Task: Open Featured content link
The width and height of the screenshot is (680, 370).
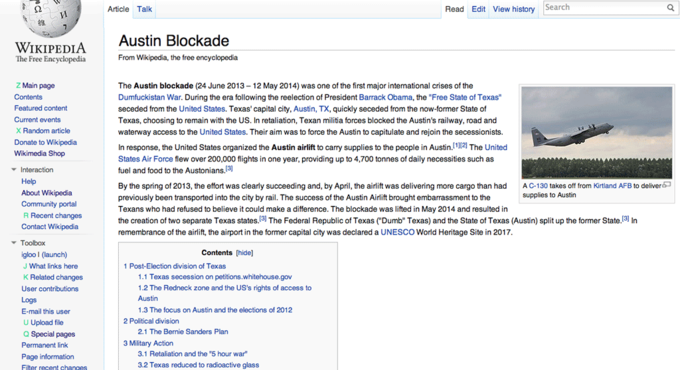Action: coord(40,108)
